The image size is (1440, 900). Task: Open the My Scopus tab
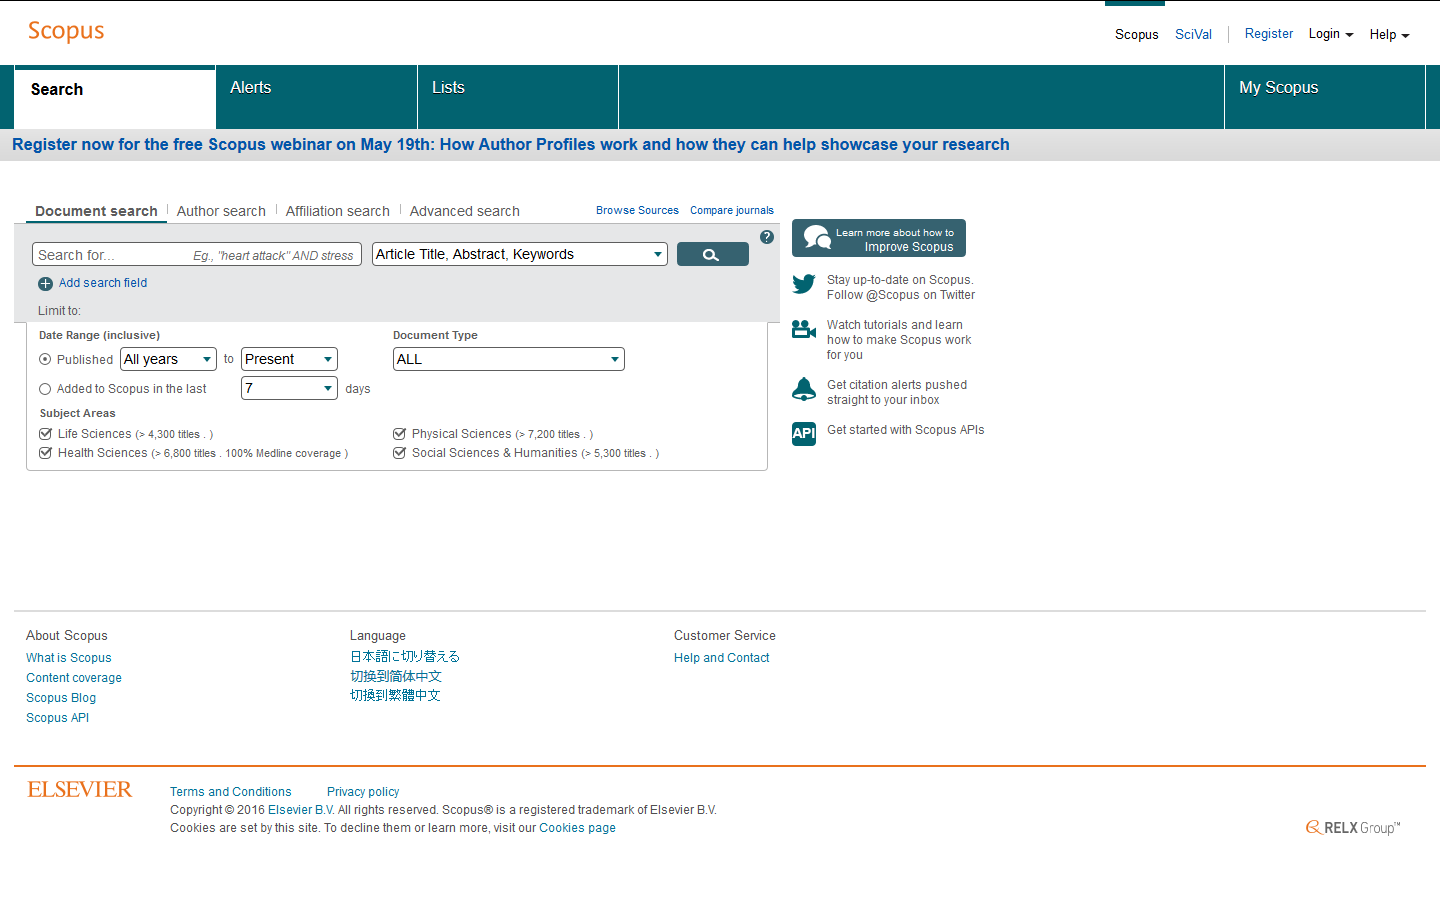[x=1324, y=97]
